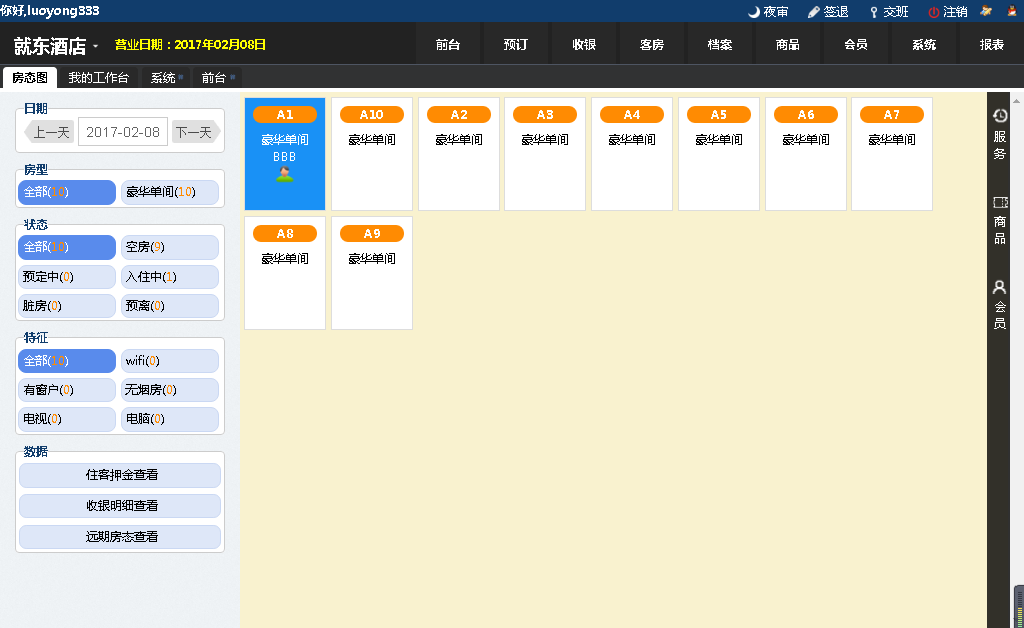The image size is (1024, 628).
Task: Click the guest icon in room A1
Action: 285,174
